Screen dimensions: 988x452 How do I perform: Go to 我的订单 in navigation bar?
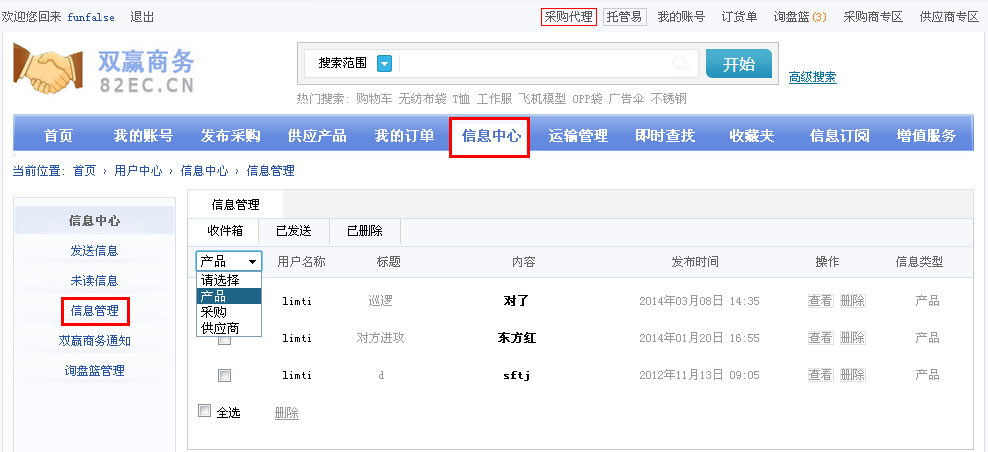[404, 136]
